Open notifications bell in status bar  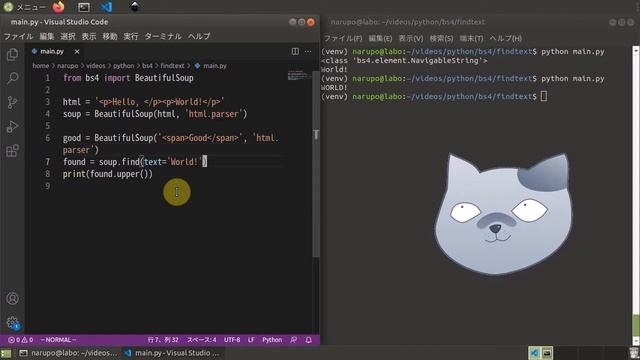[x=309, y=340]
